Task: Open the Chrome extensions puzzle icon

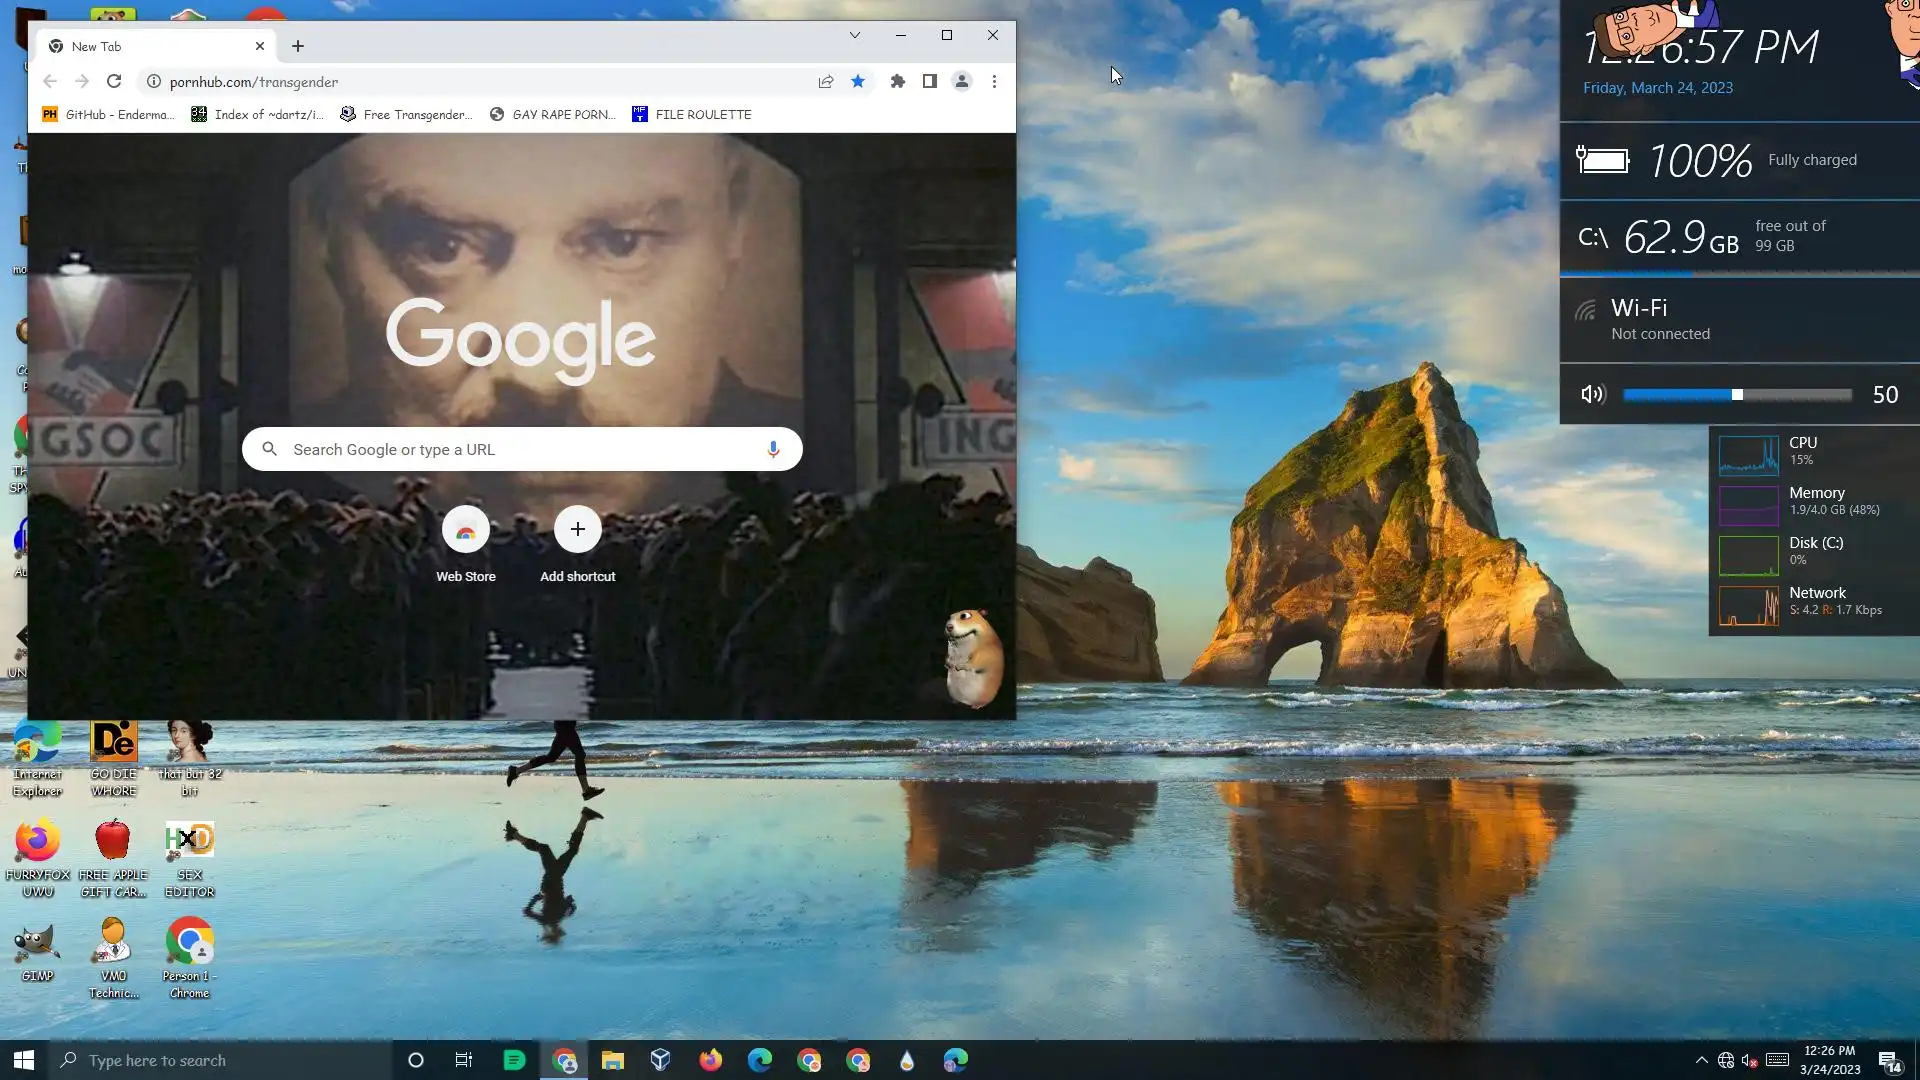Action: click(897, 81)
